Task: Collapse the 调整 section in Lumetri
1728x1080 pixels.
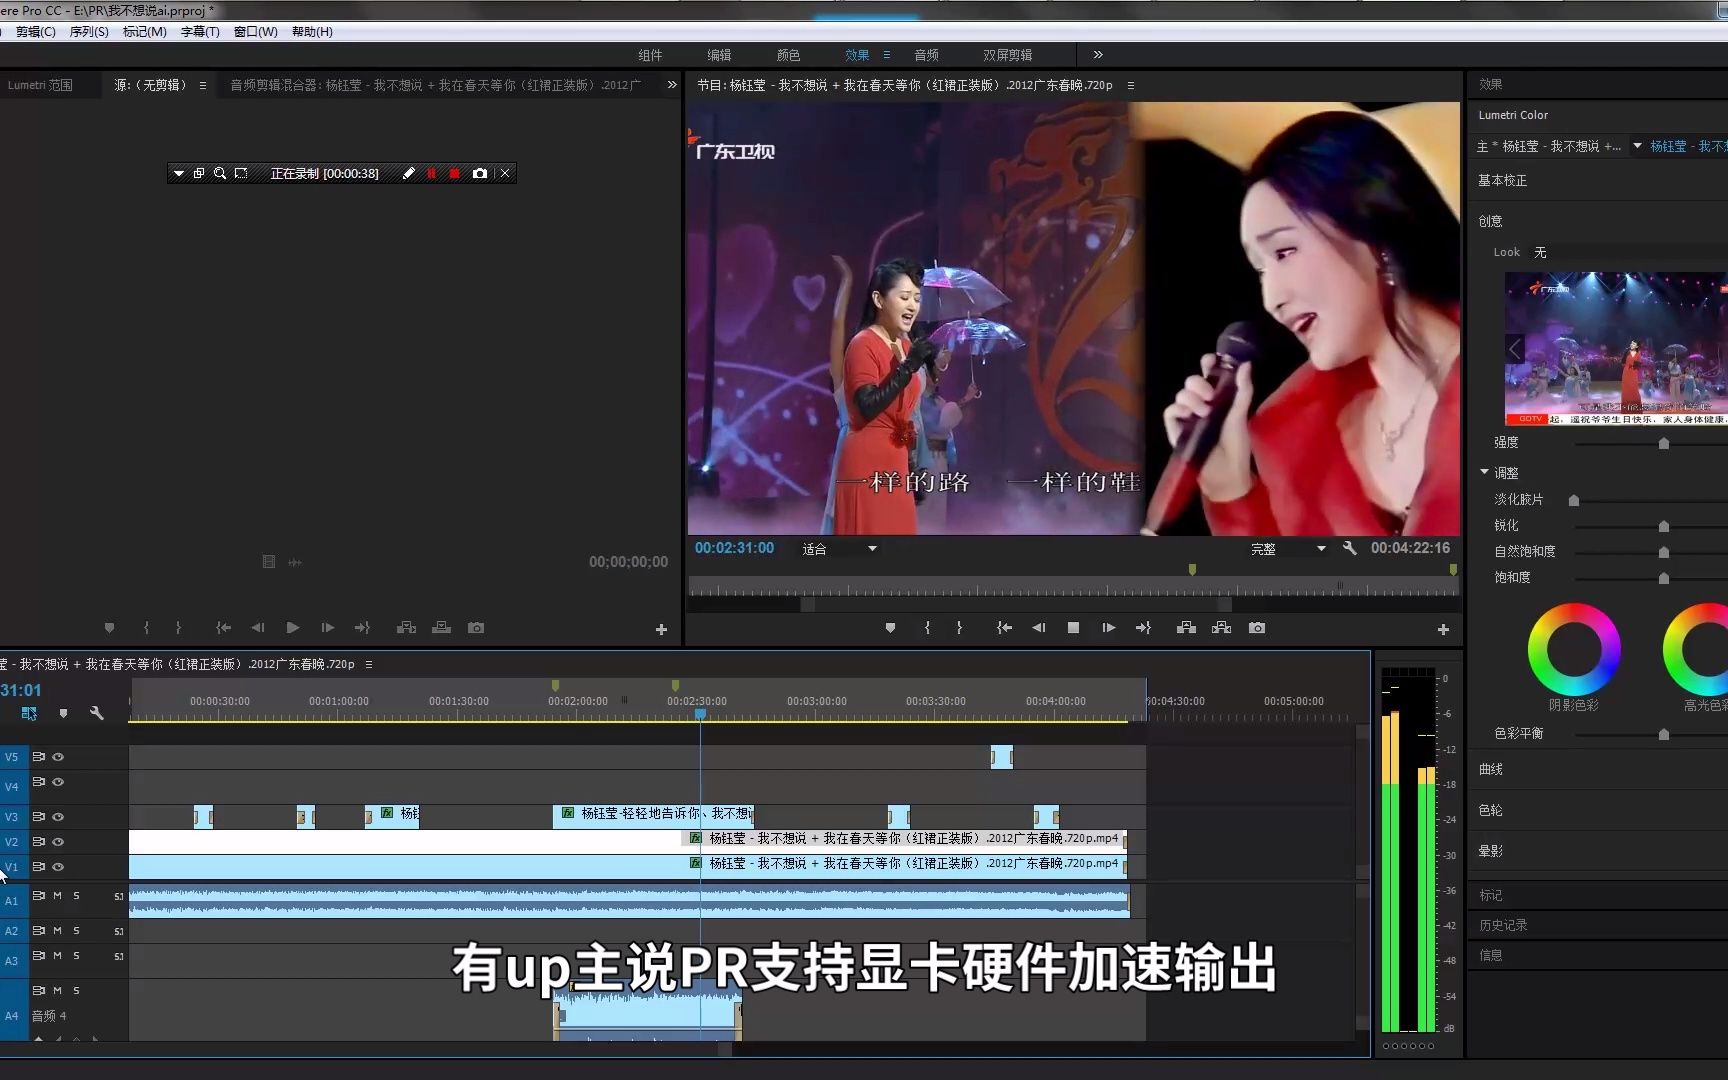Action: point(1485,472)
